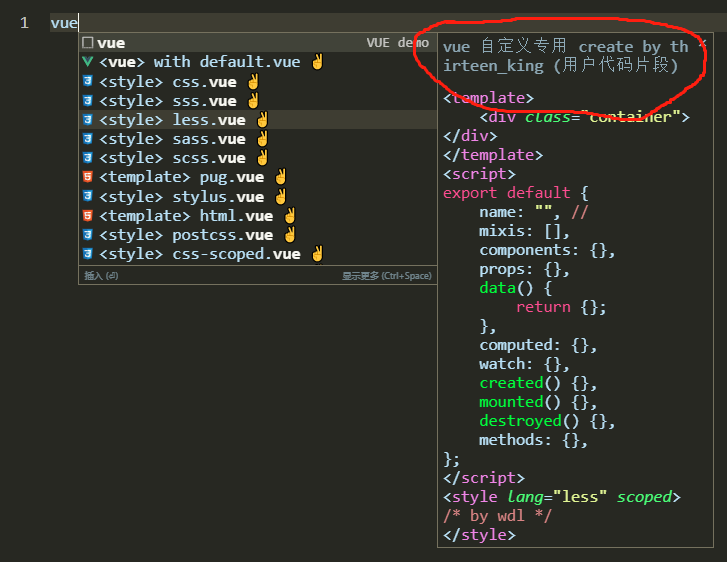This screenshot has height=562, width=727.
Task: Click '/* by wdl */' comment line
Action: [497, 516]
